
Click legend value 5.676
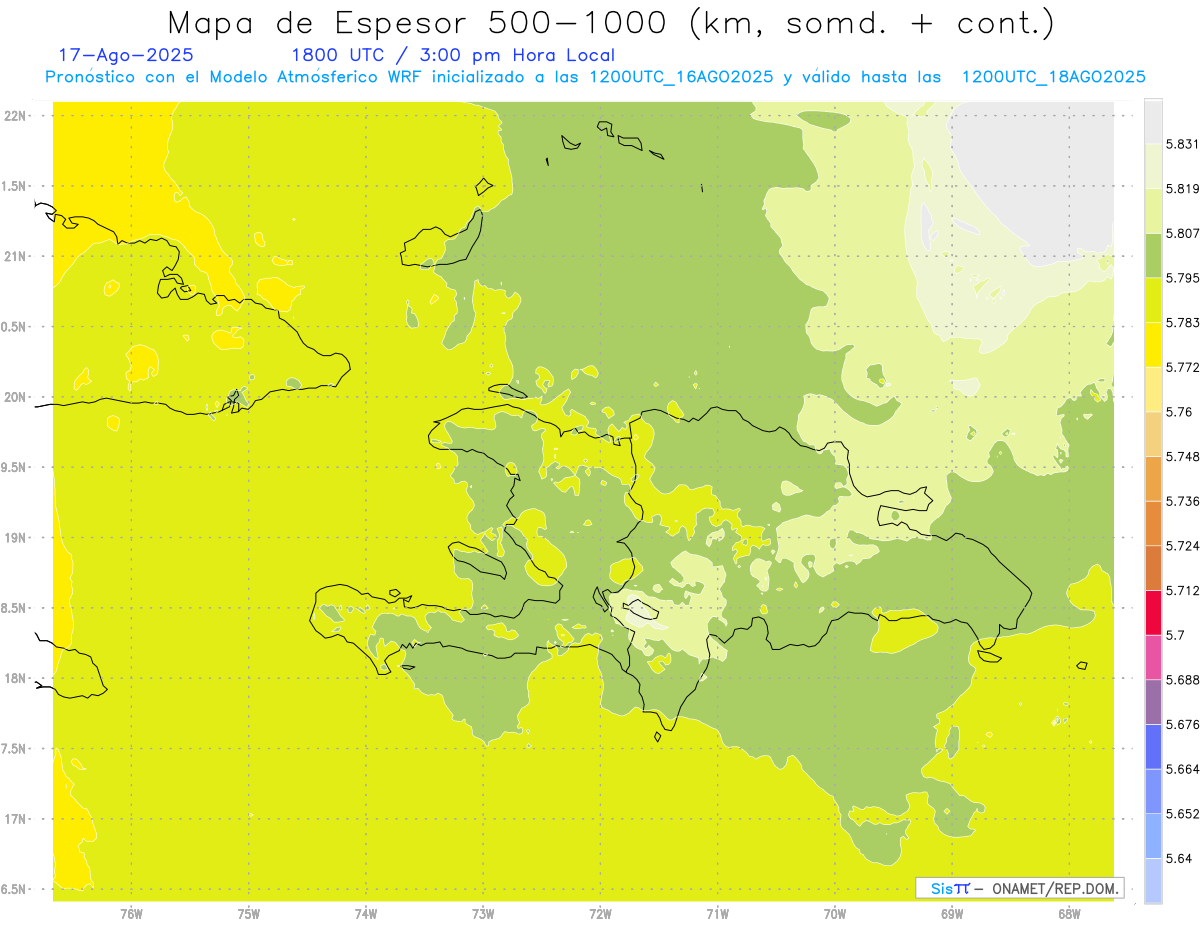tap(1182, 724)
